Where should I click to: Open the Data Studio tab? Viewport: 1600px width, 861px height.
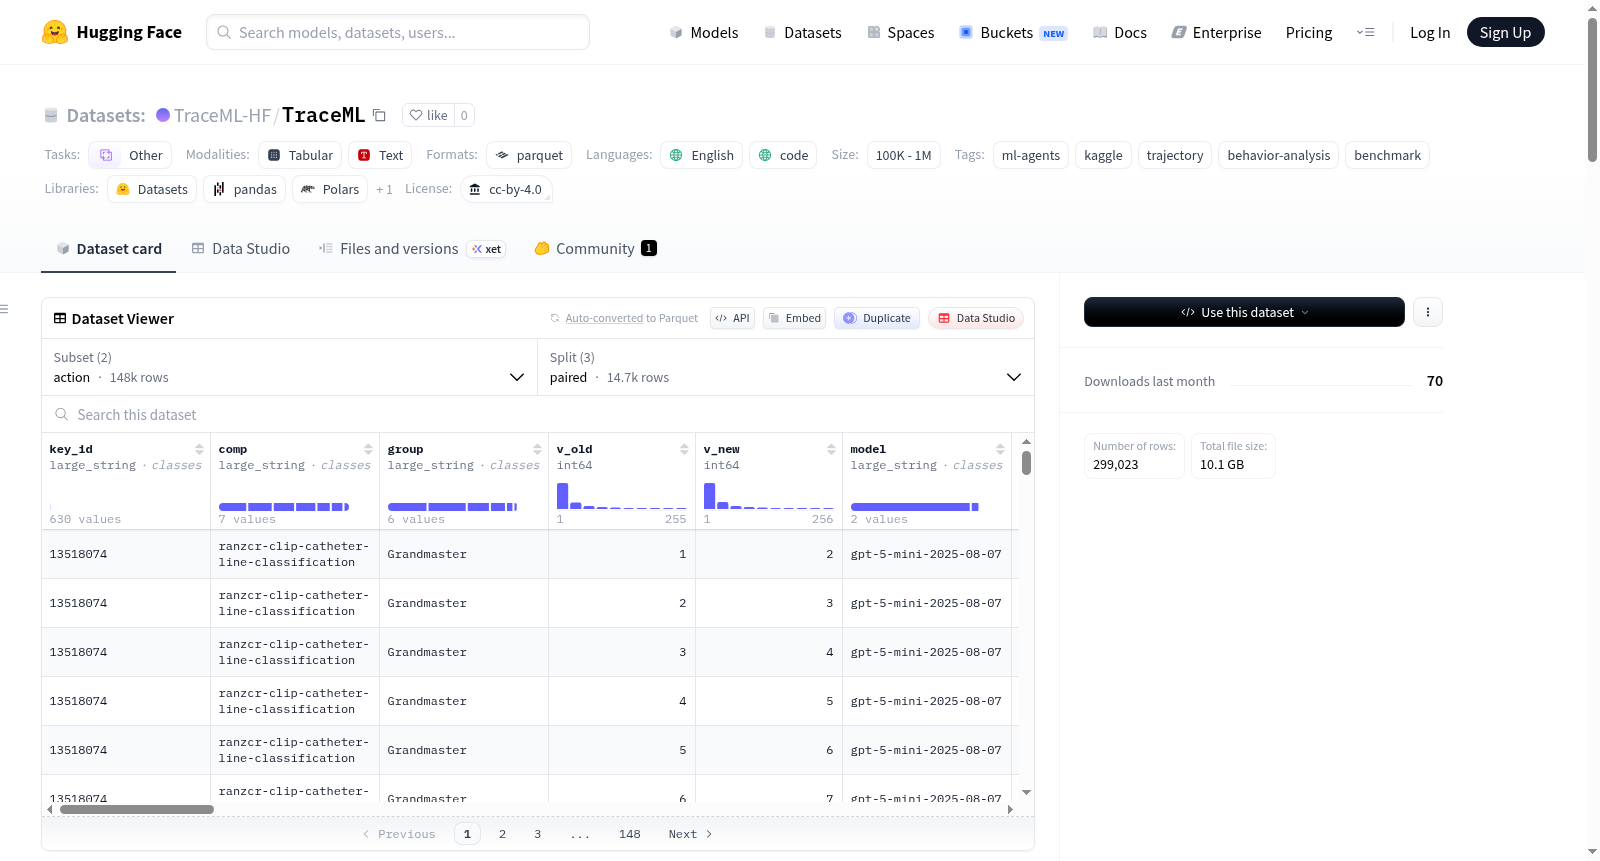pos(241,249)
